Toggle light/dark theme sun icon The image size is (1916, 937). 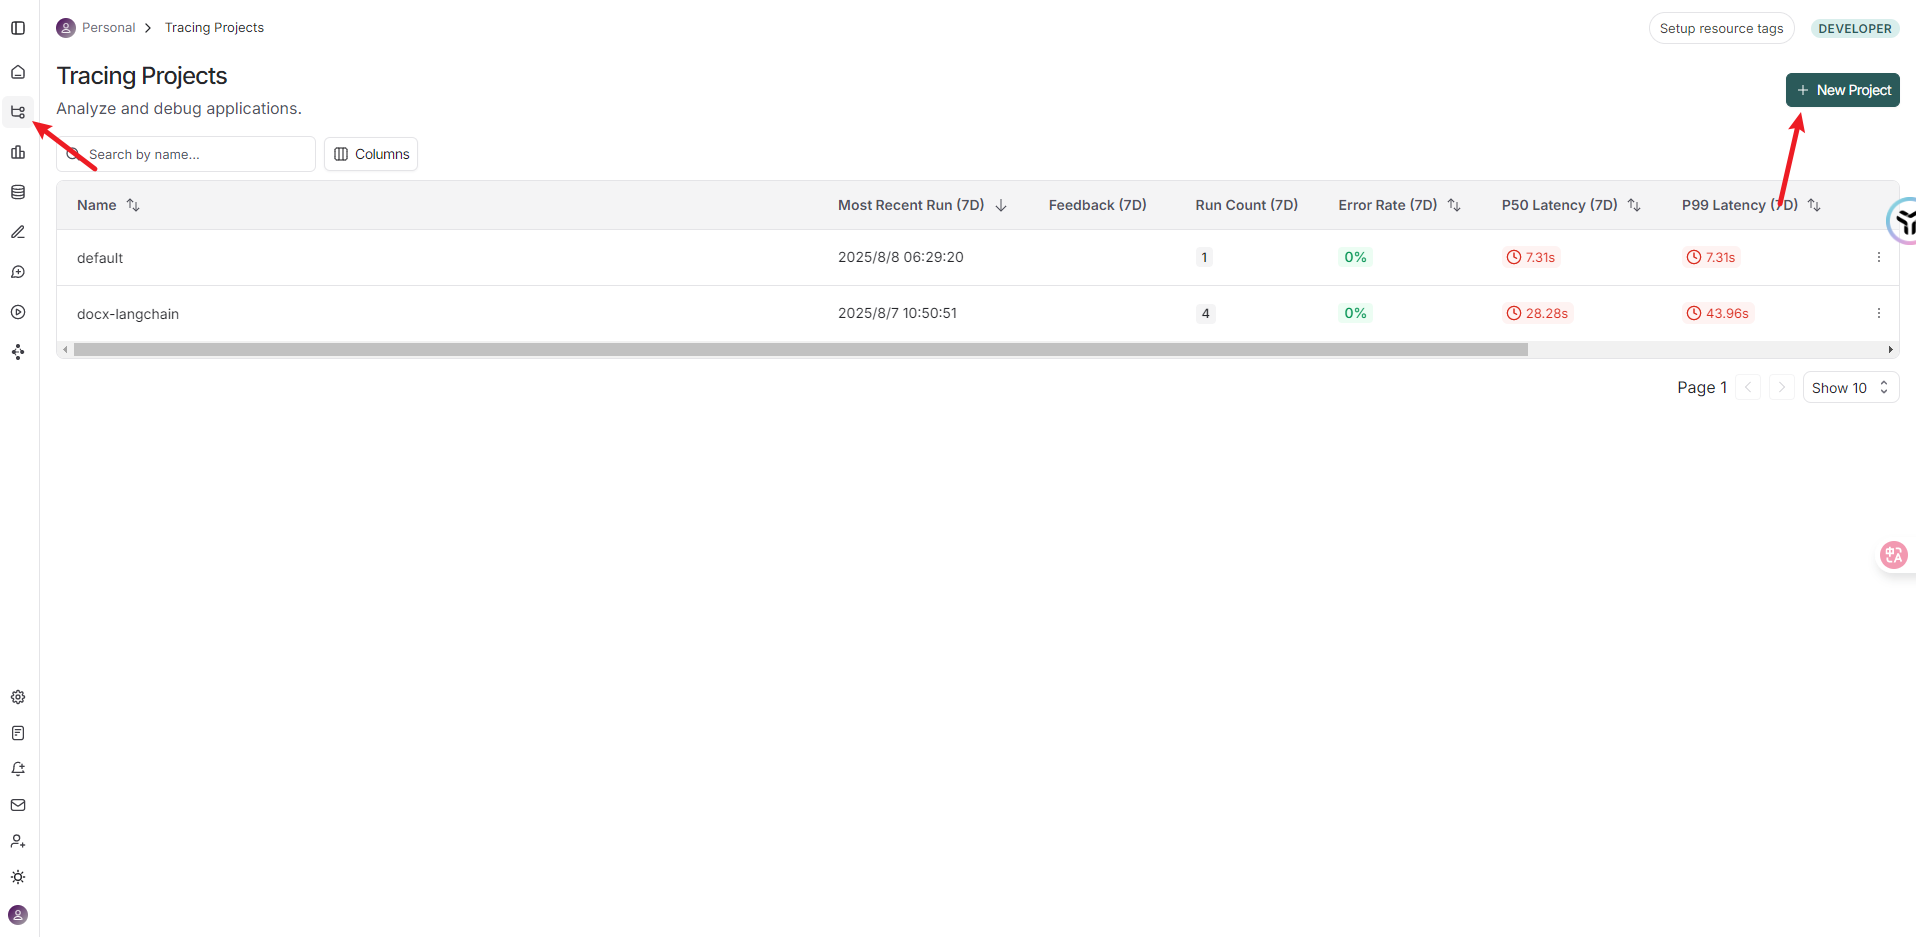[18, 877]
